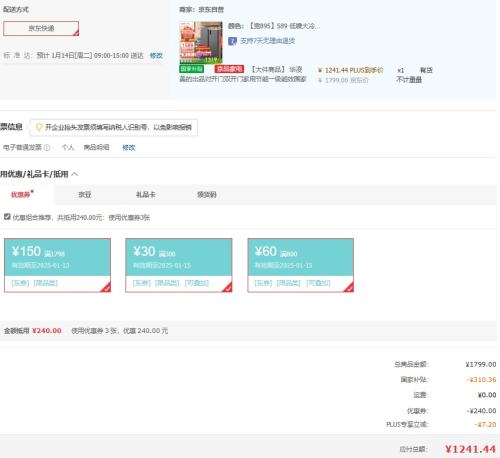
Task: Open the product title beginning 【大件商品】
Action: [243, 74]
